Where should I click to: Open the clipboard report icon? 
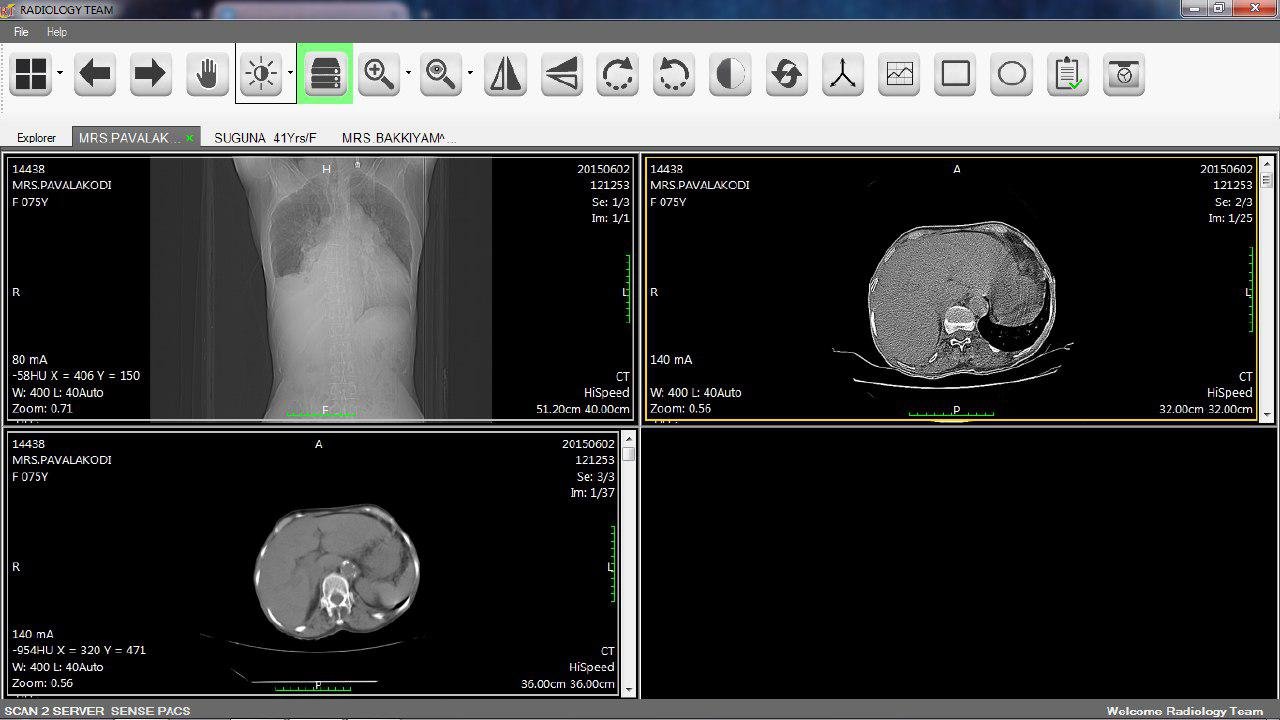[x=1068, y=74]
